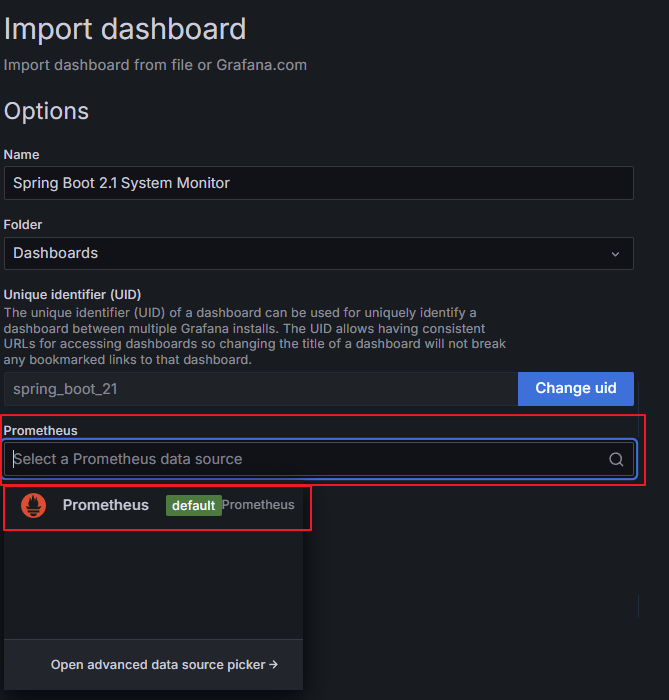Click the gray Prometheus type text in option row
Image resolution: width=669 pixels, height=700 pixels.
point(258,504)
